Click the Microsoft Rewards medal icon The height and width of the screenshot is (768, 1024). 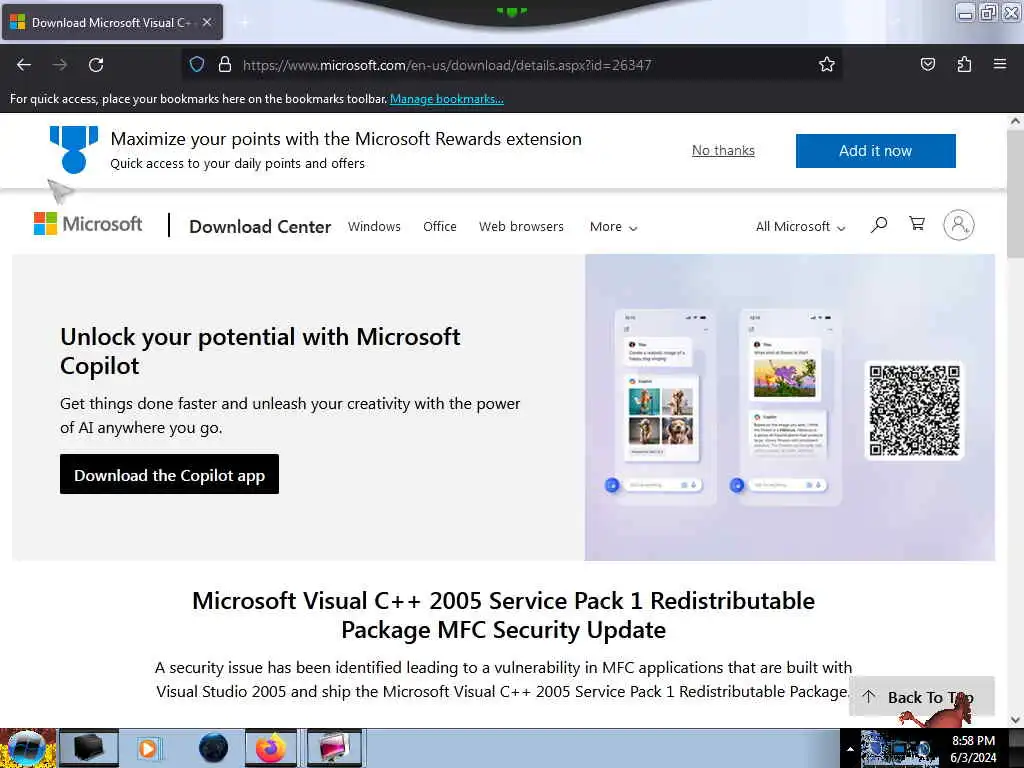[74, 150]
